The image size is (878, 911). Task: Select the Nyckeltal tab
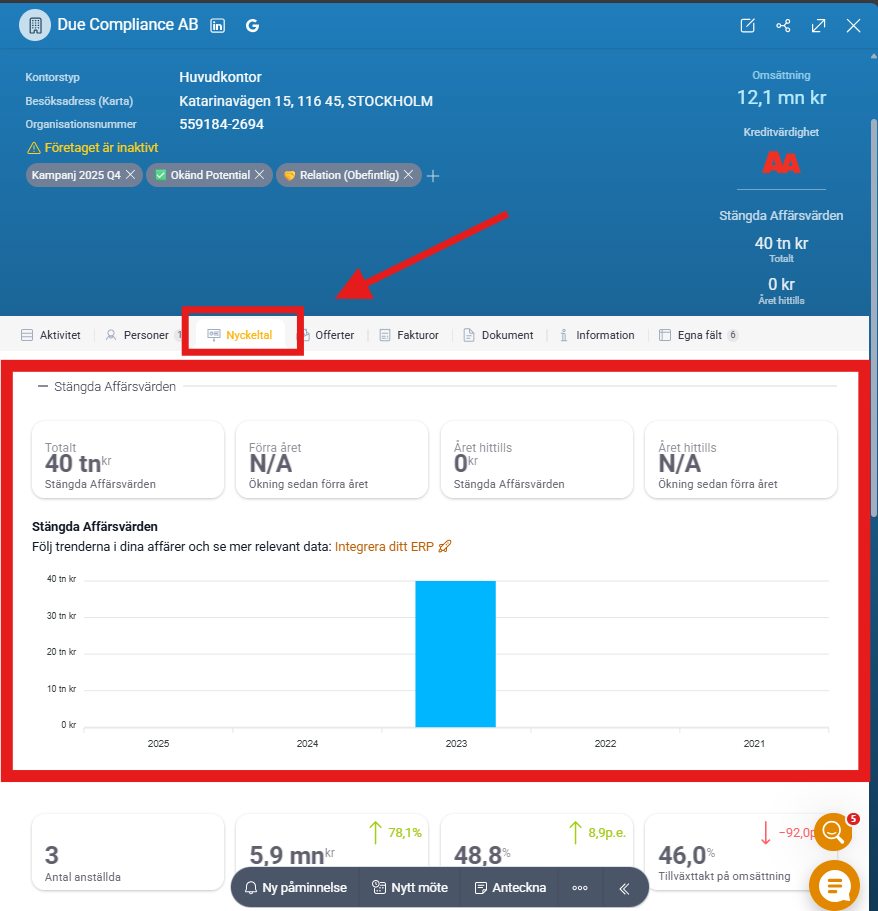(240, 335)
